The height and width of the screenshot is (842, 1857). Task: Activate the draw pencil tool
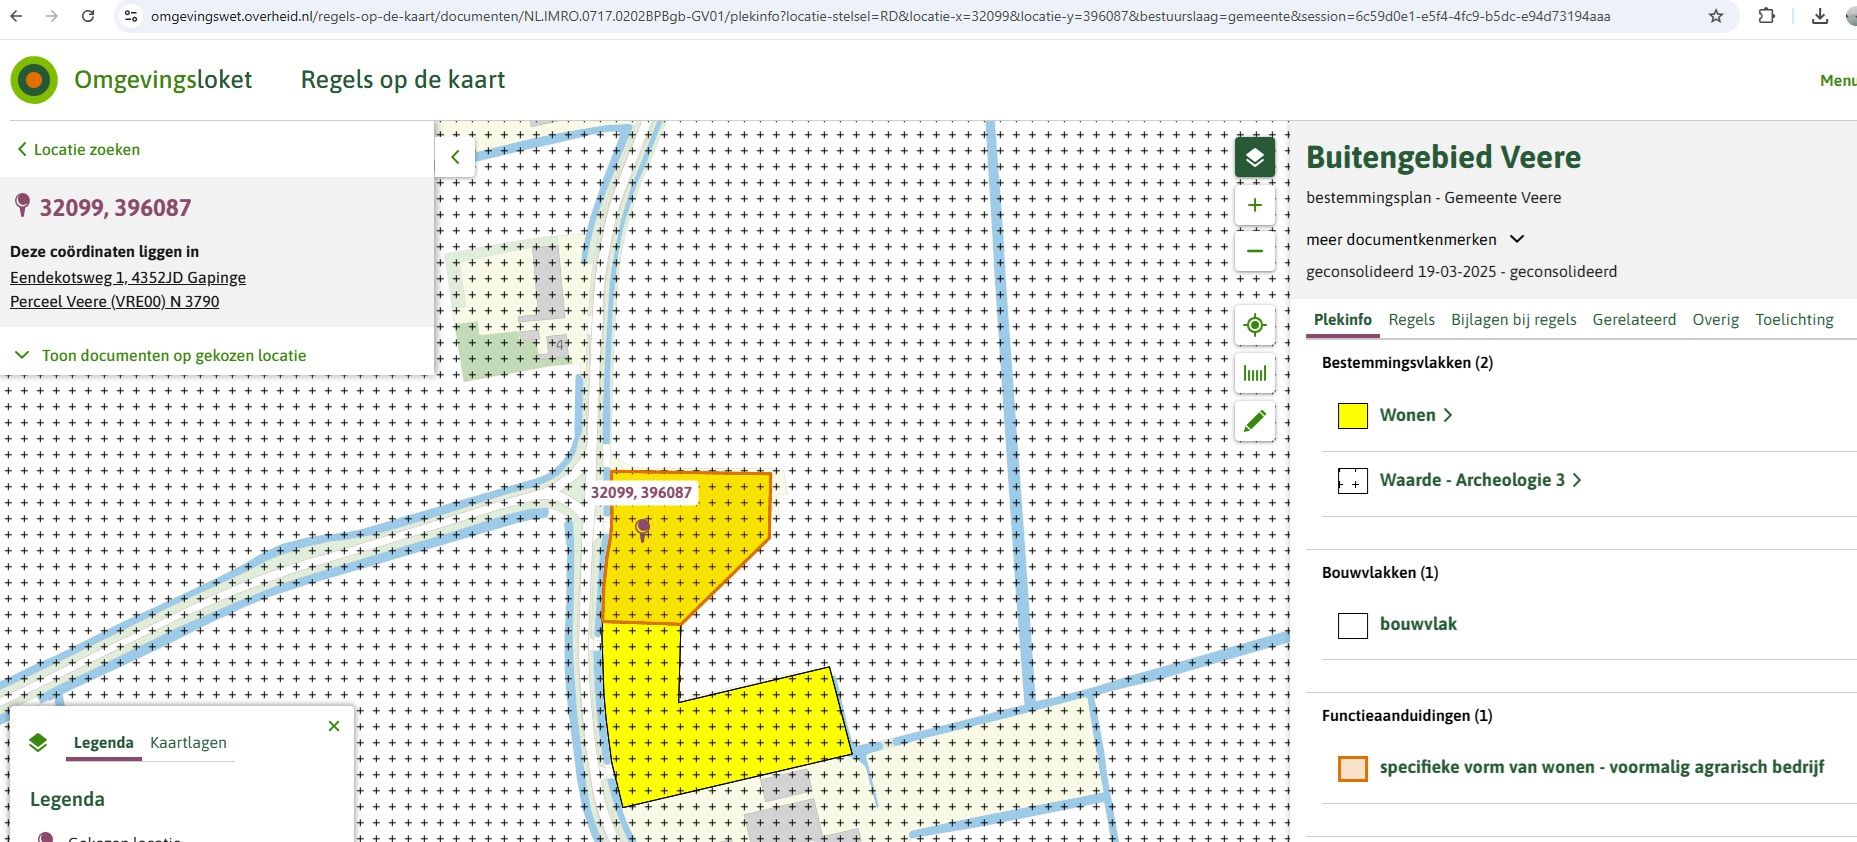pyautogui.click(x=1255, y=421)
